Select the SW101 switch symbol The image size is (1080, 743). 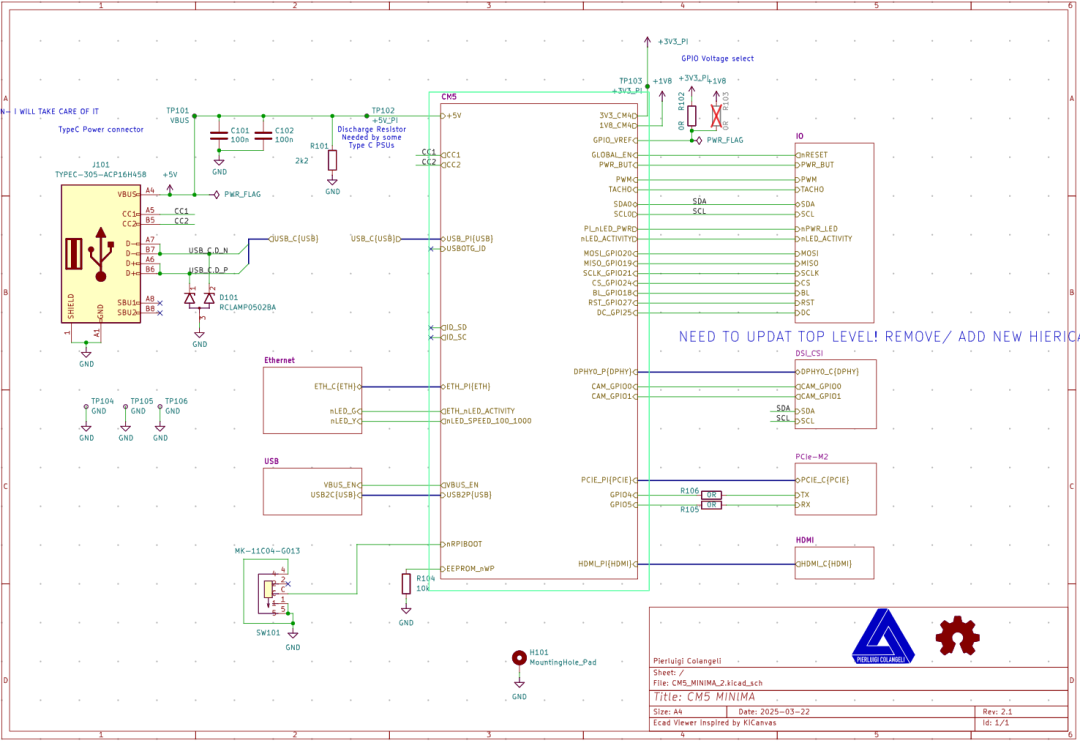(x=272, y=593)
